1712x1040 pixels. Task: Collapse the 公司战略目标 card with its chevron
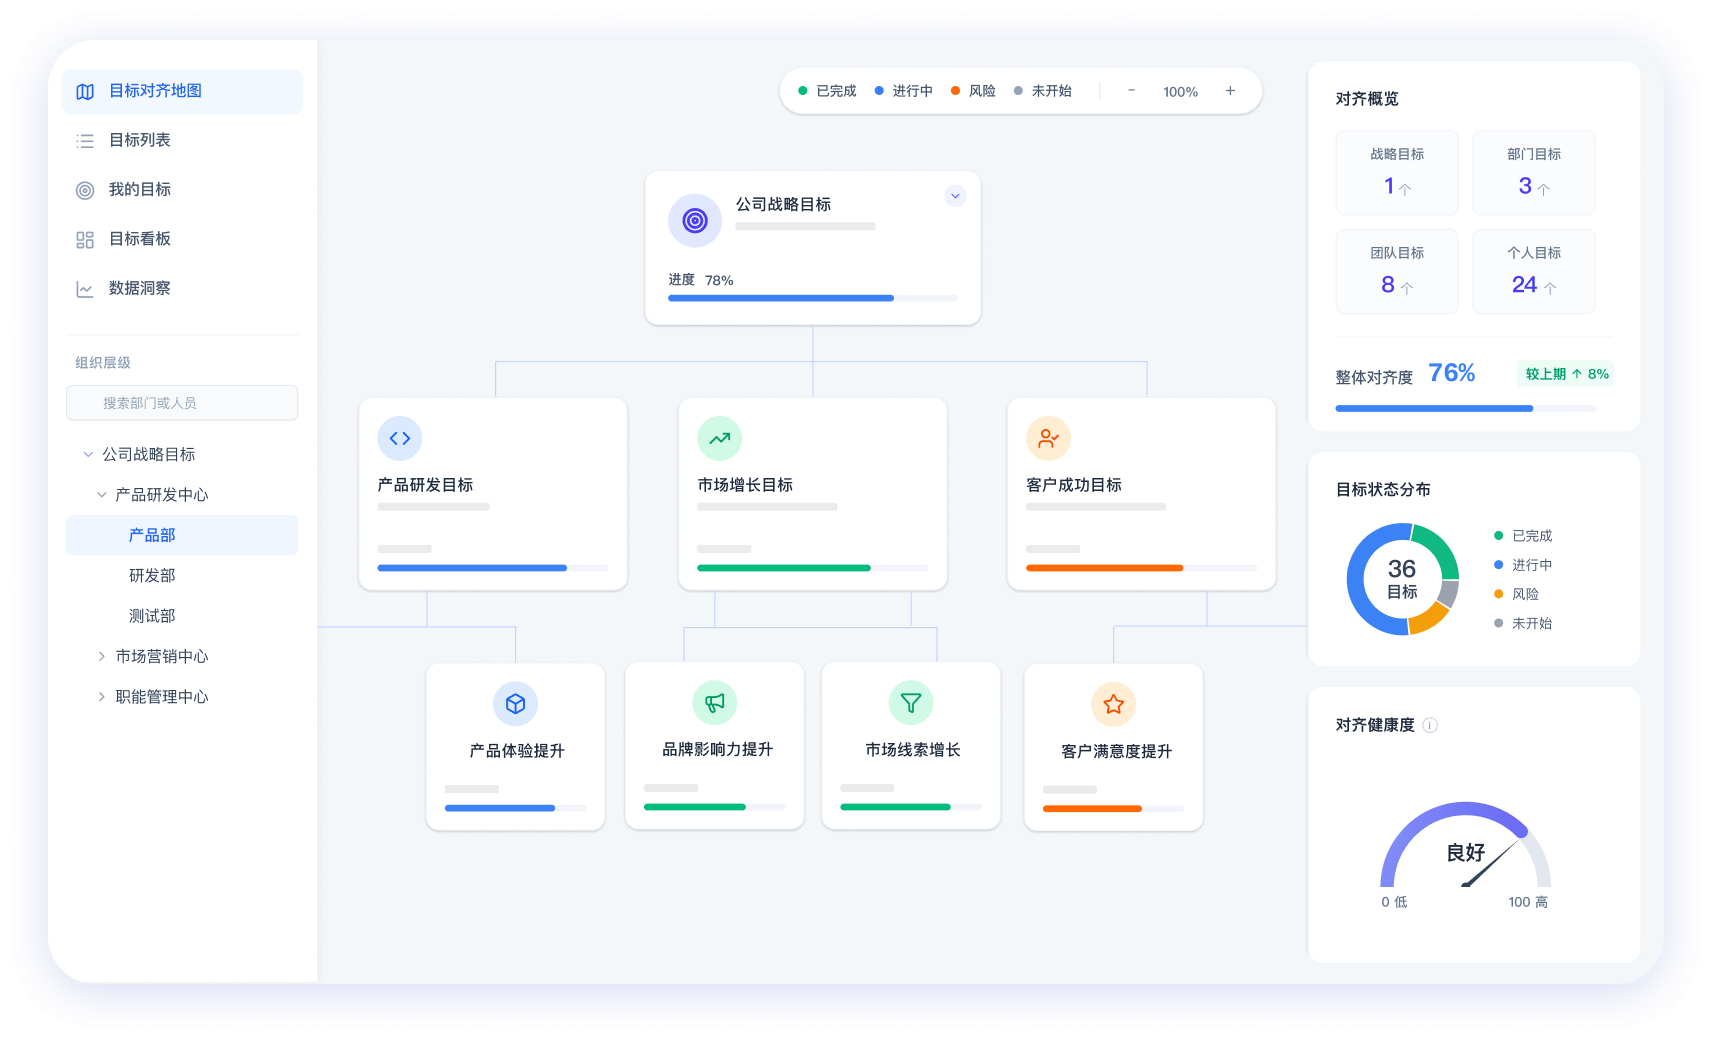coord(955,196)
